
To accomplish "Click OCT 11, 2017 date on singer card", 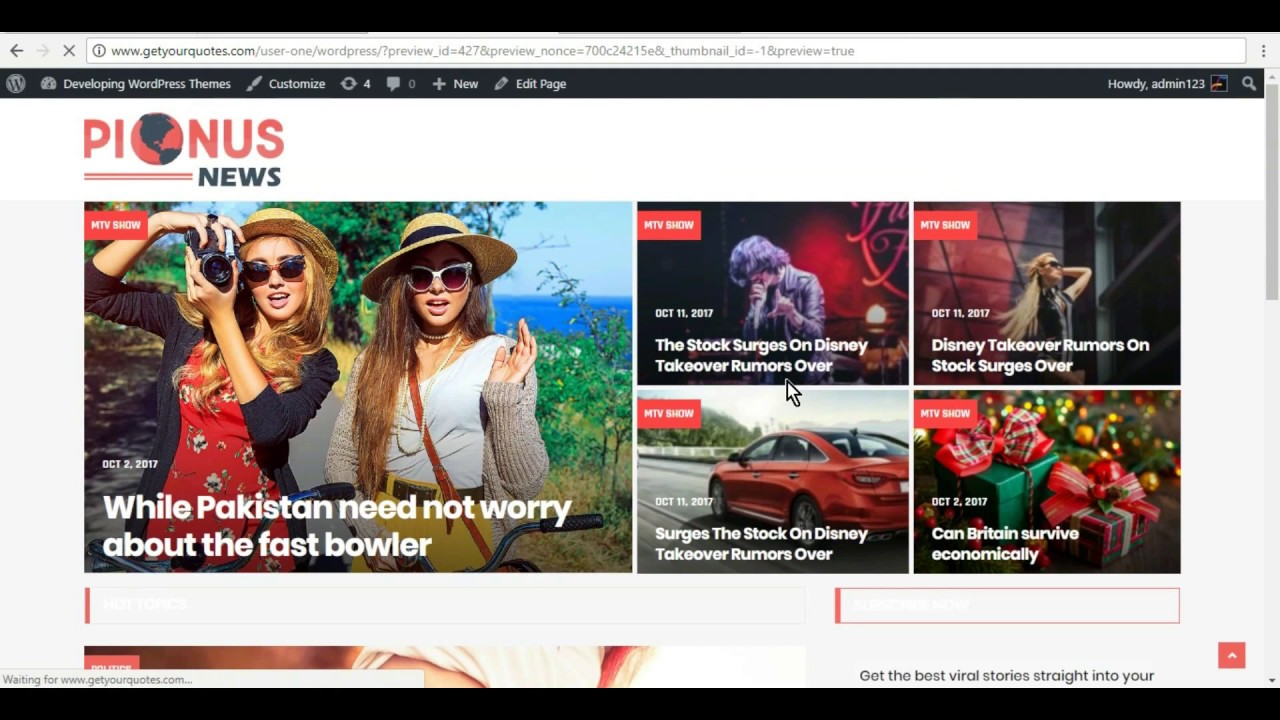I will 684,313.
